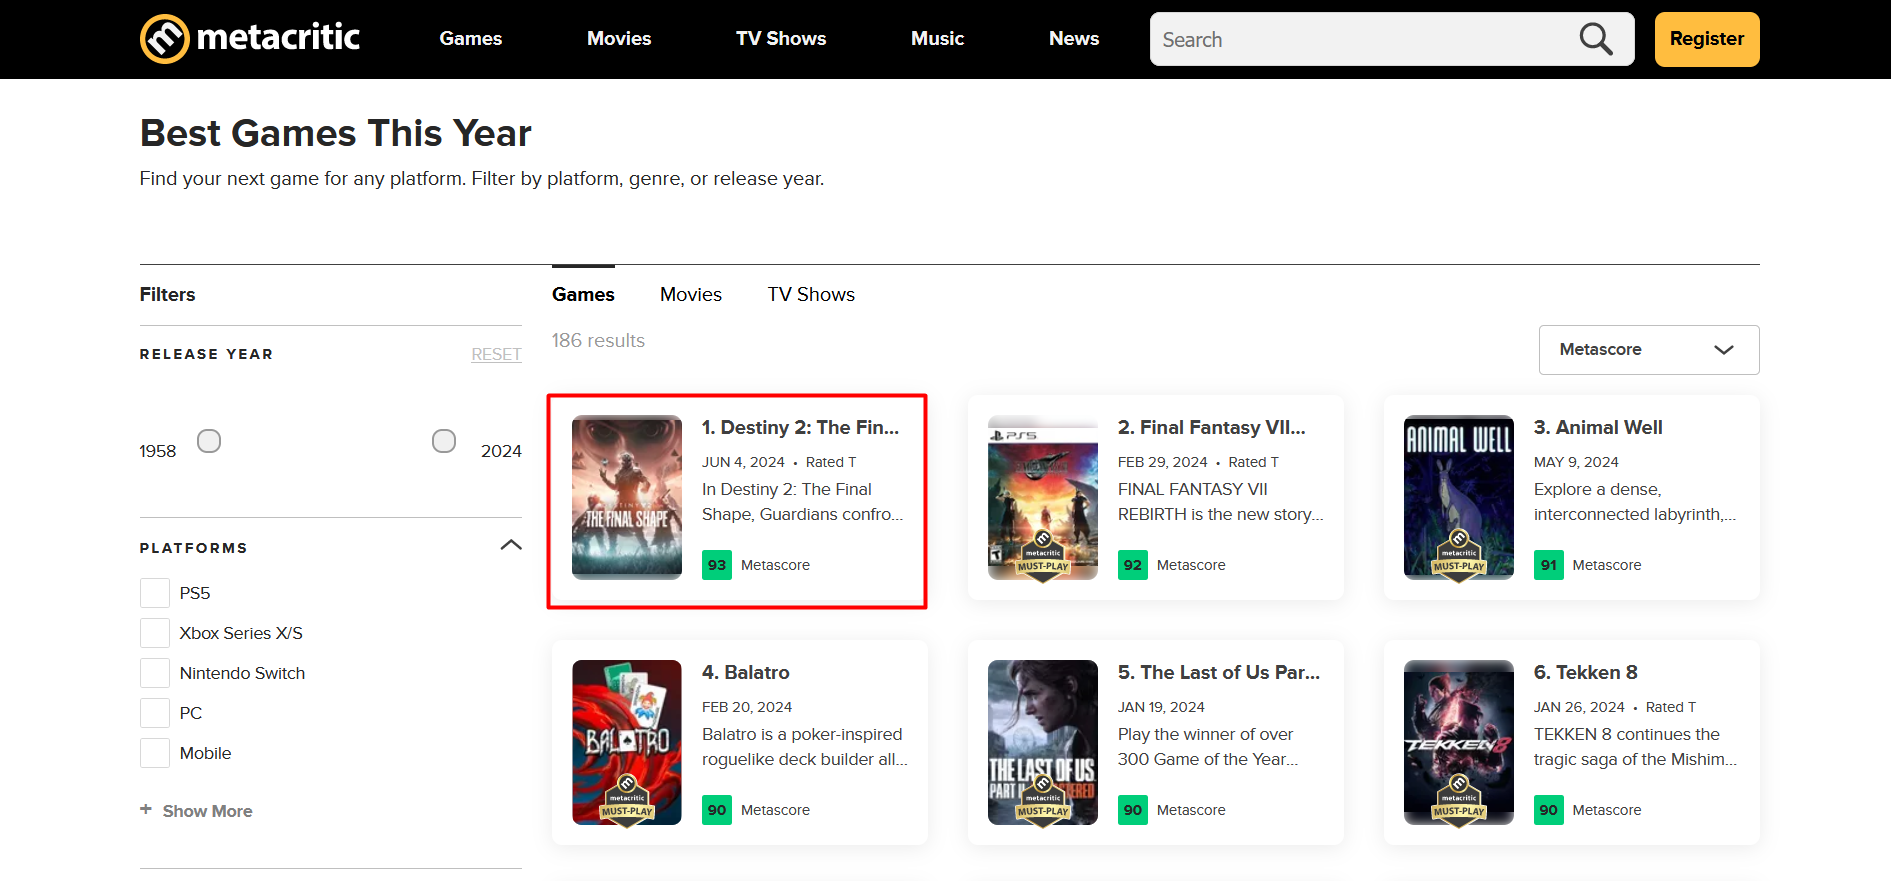The image size is (1891, 881).
Task: Open Games in the top navigation
Action: [471, 39]
